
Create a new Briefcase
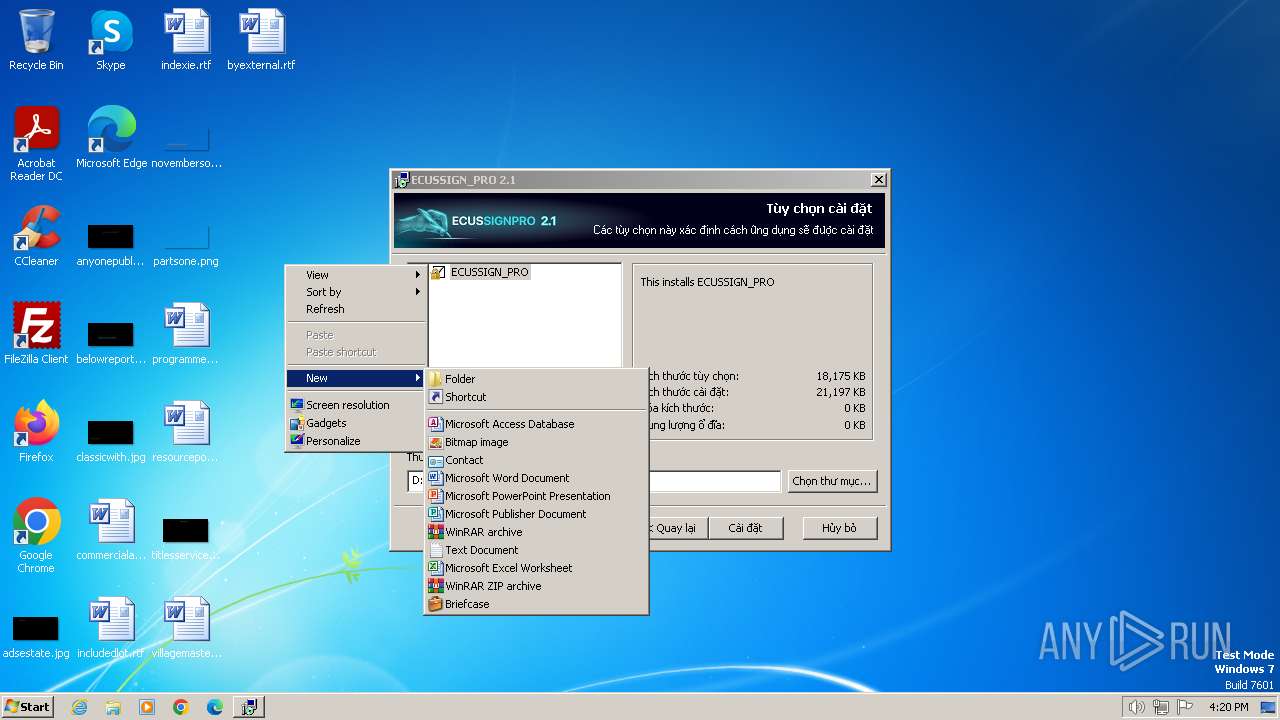pyautogui.click(x=536, y=604)
